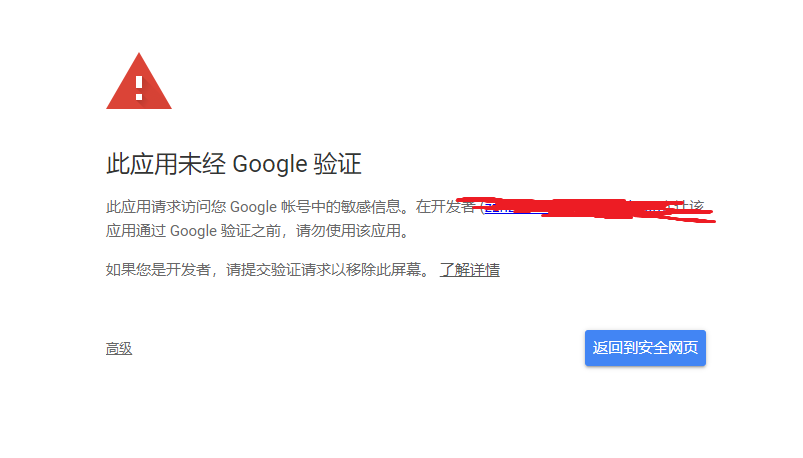Click the word Google in the heading
The width and height of the screenshot is (803, 458).
[270, 165]
